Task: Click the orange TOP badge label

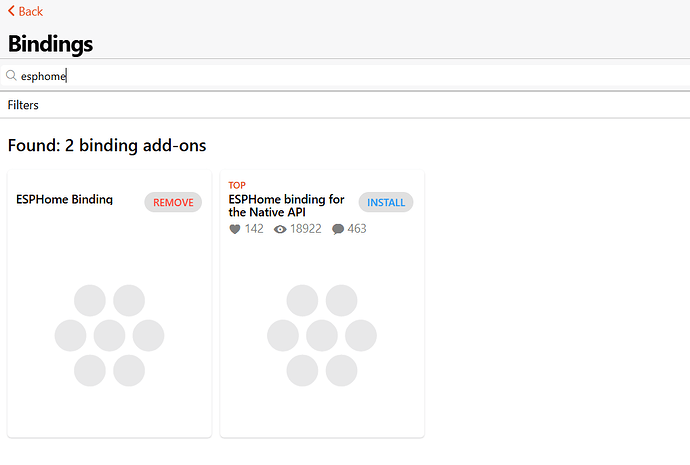Action: pos(237,185)
